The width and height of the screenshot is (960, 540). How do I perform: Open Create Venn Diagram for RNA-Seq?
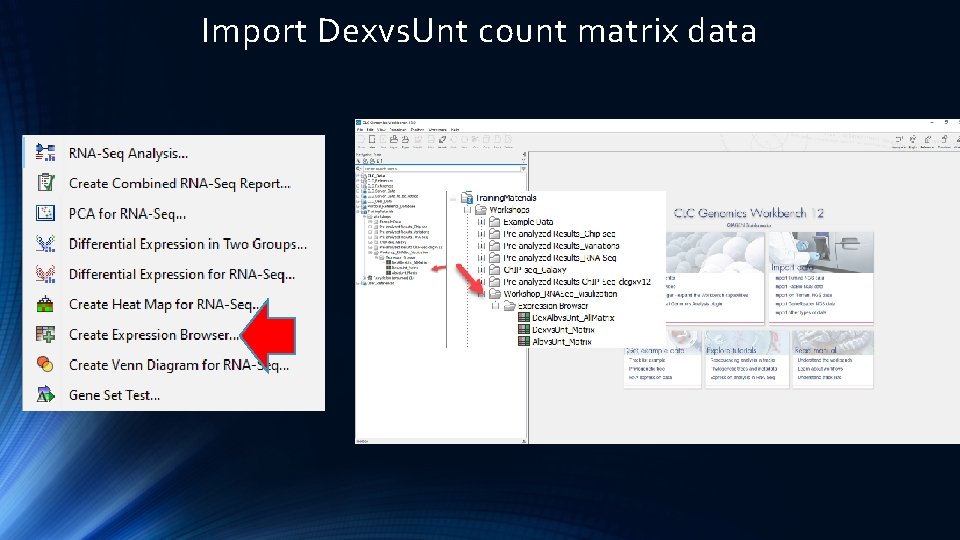pos(178,365)
